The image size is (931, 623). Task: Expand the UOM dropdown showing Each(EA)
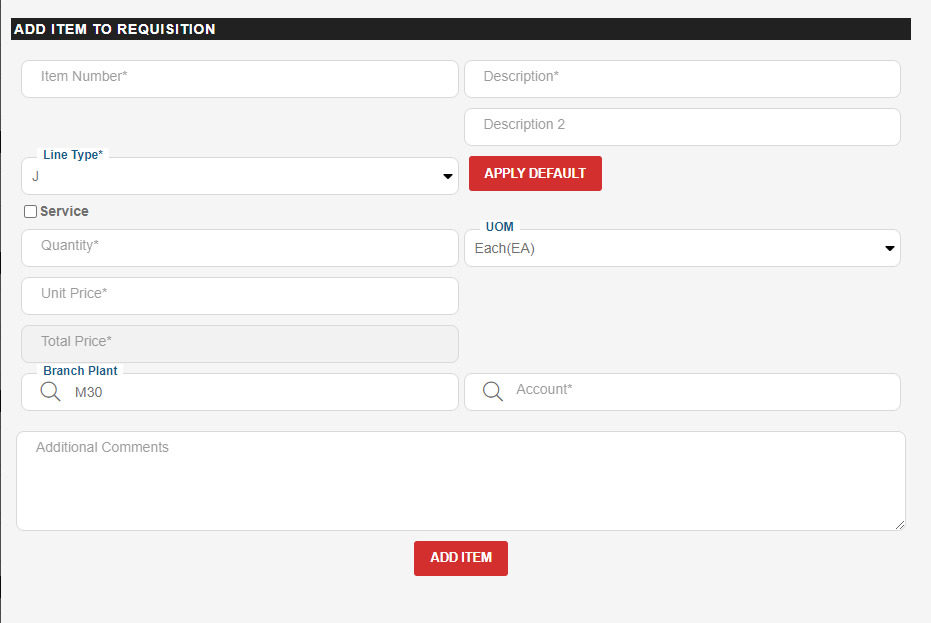click(682, 249)
